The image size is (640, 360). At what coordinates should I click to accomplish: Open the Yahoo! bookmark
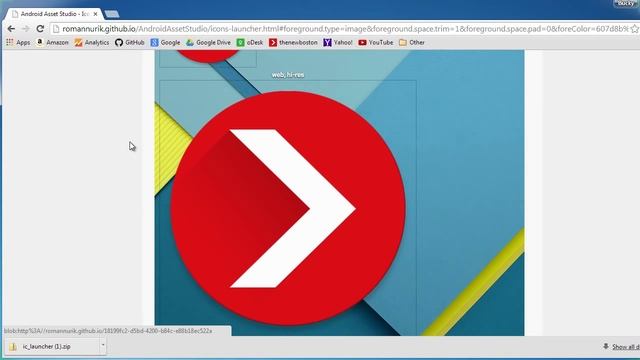pos(338,42)
